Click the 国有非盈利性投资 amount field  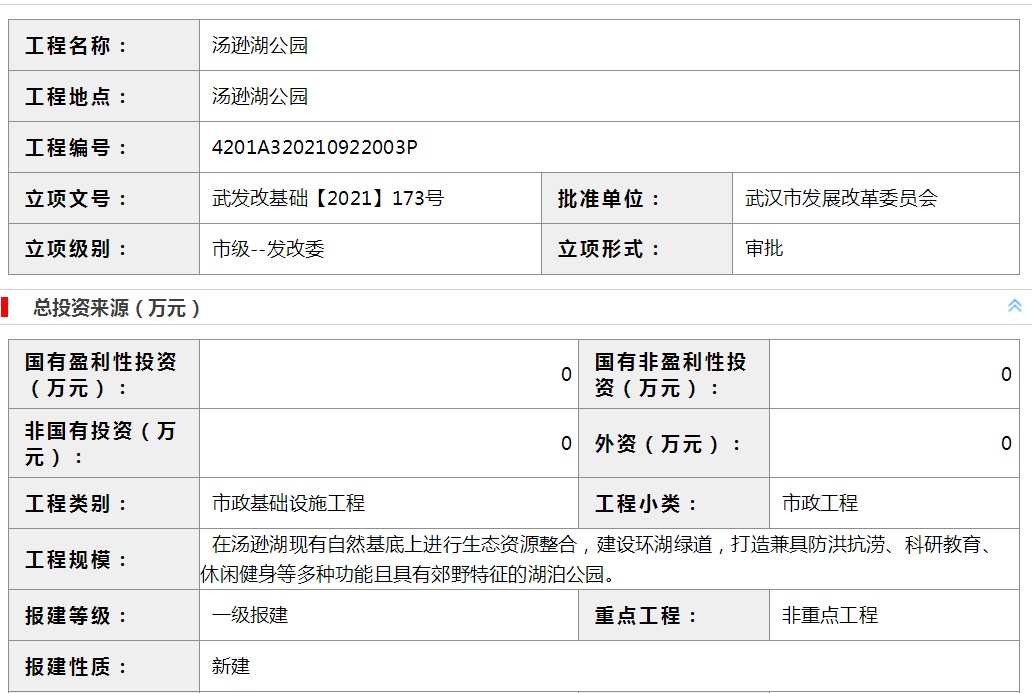click(x=894, y=374)
